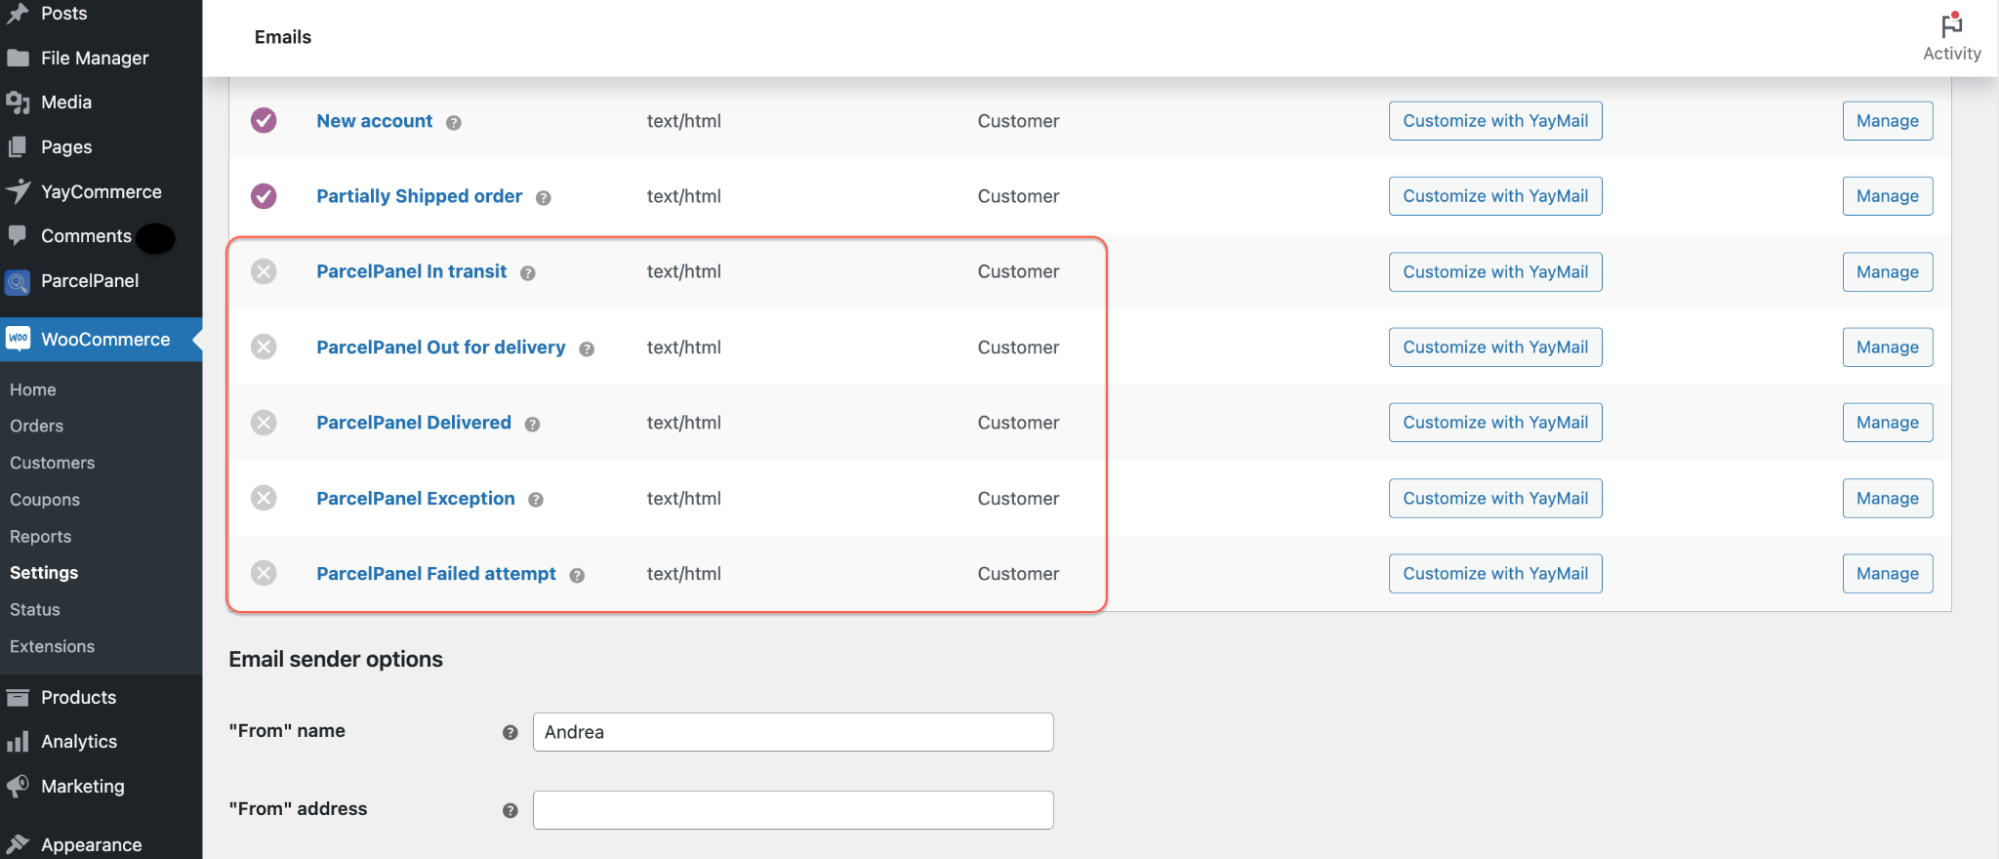Click disabled status icon for ParcelPanel Exception

264,498
